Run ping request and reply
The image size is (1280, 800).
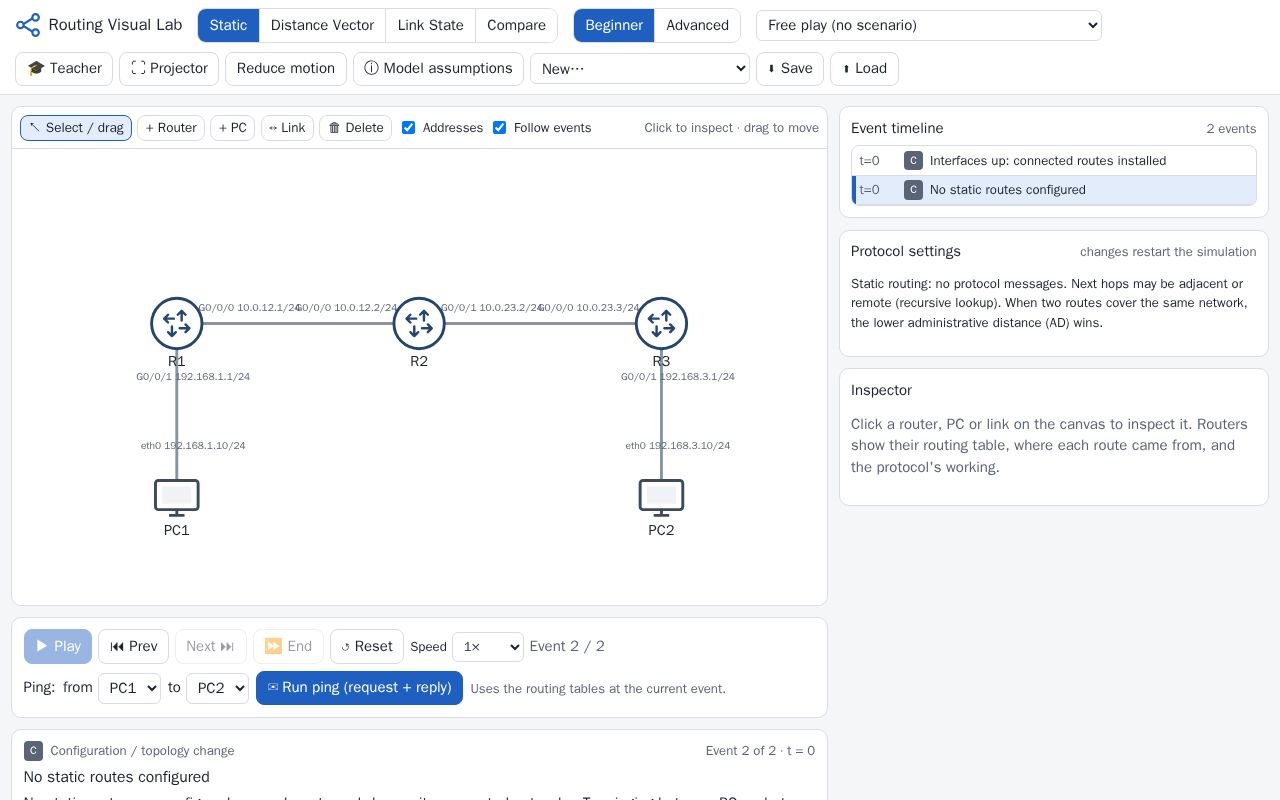(359, 688)
